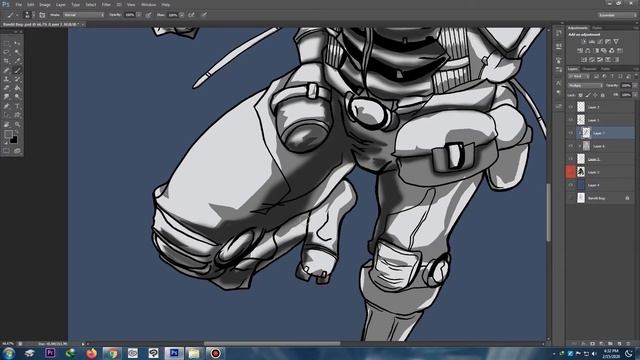This screenshot has width=640, height=360.
Task: Open the Filter menu
Action: pyautogui.click(x=106, y=4)
